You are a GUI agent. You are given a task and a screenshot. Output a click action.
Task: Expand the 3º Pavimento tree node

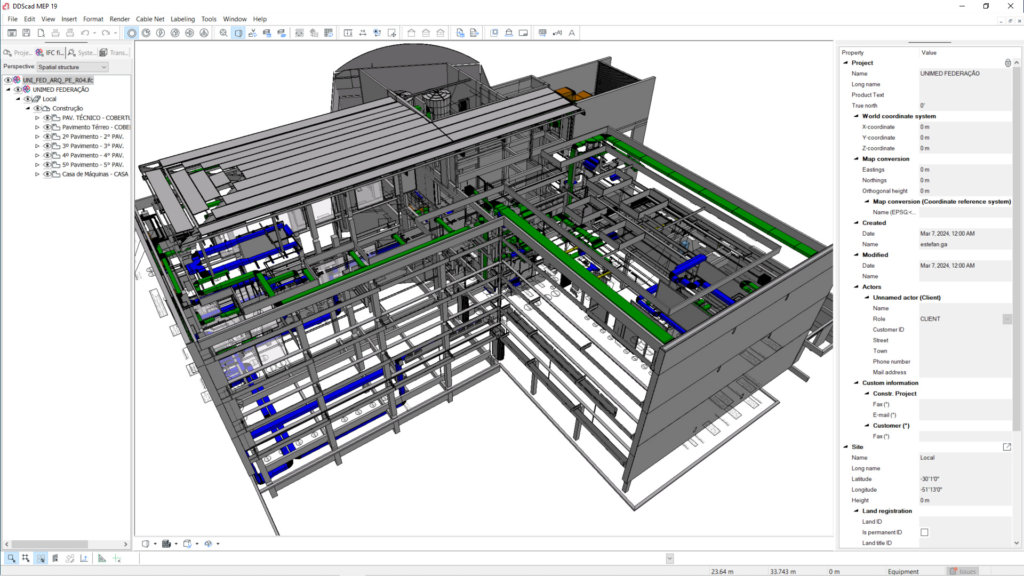point(37,146)
